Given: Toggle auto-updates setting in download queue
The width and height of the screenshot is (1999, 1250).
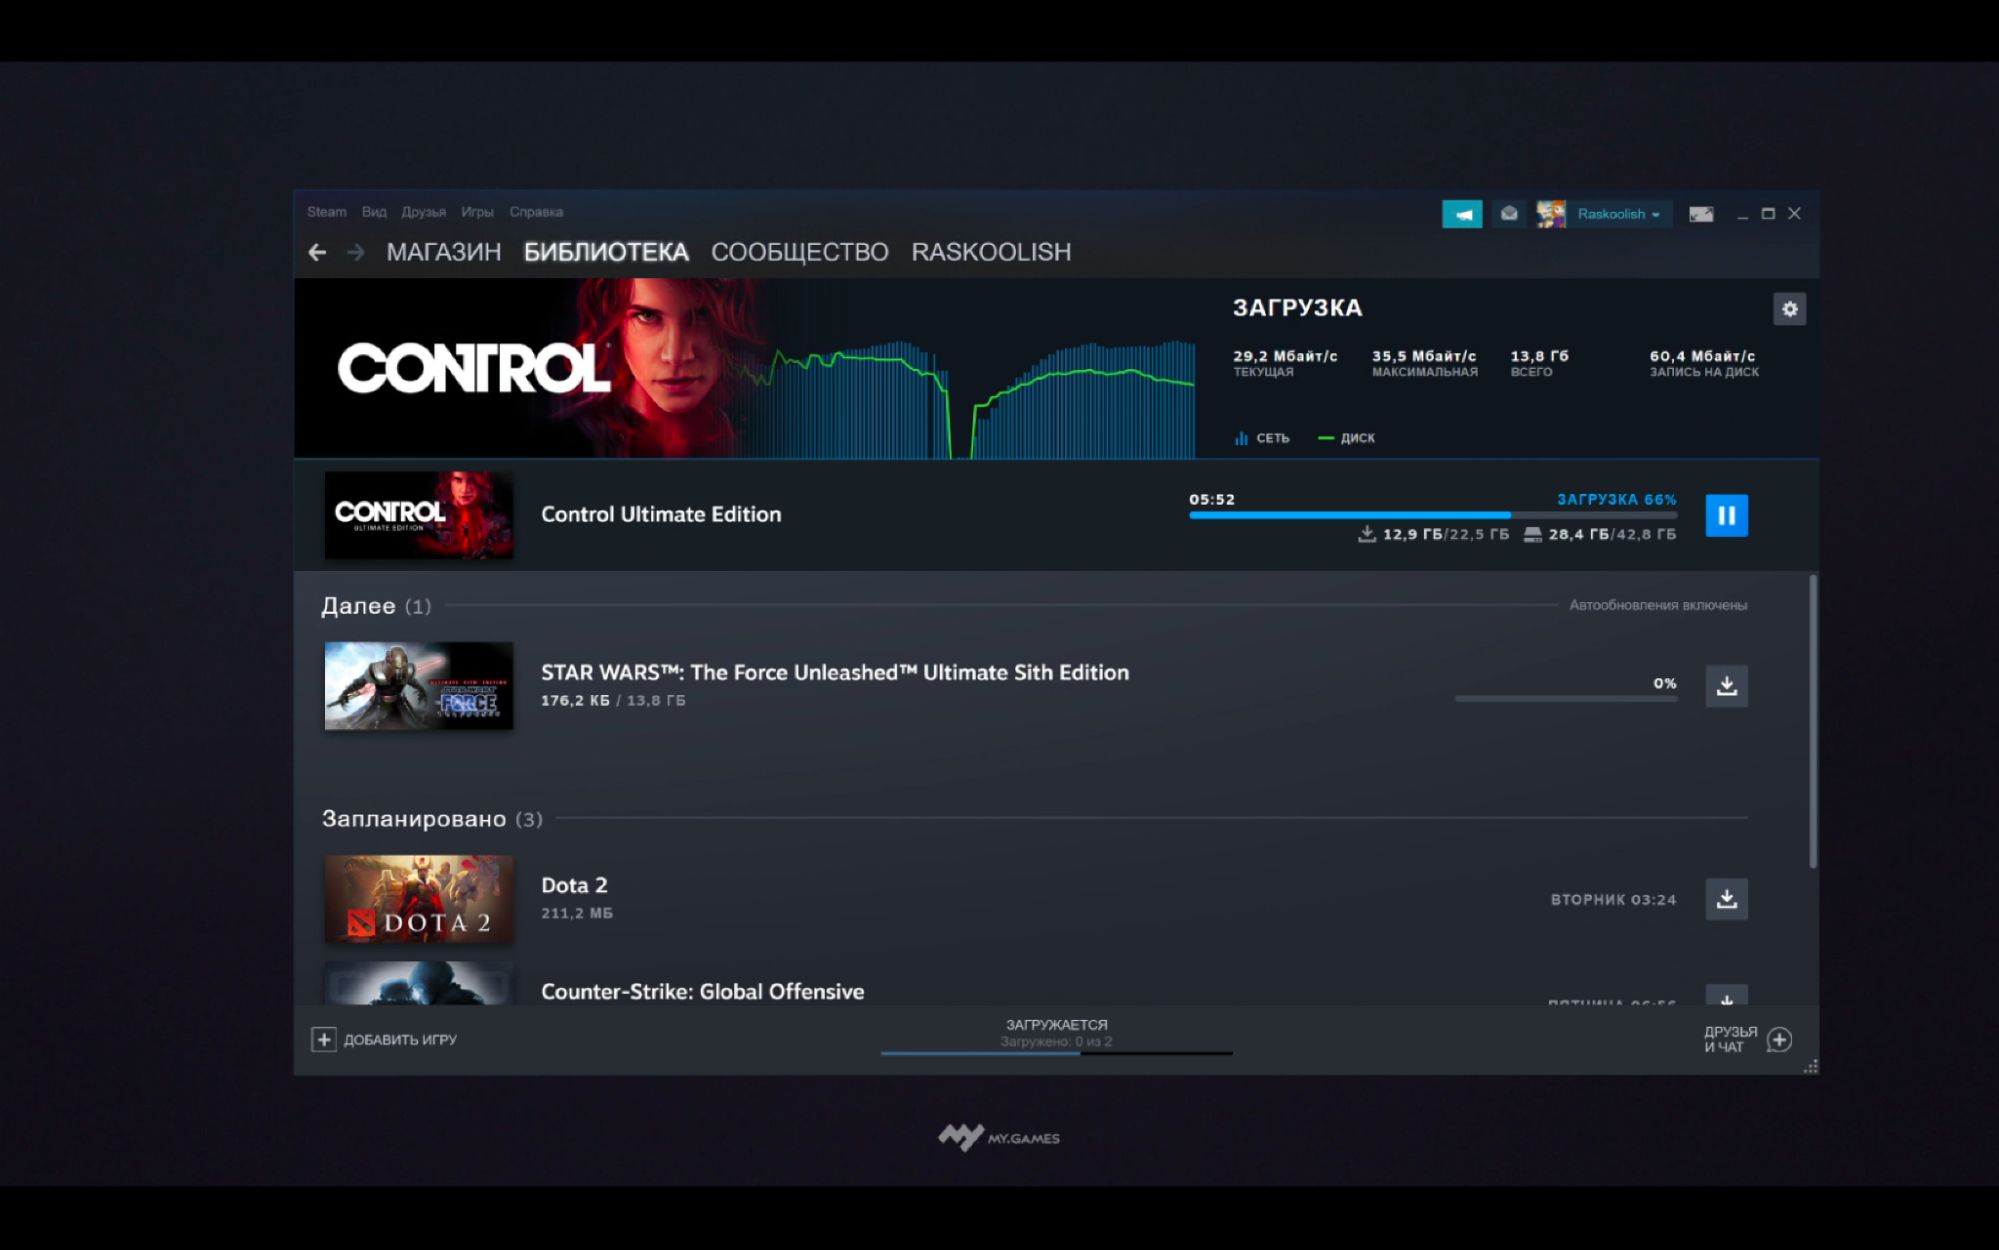Looking at the screenshot, I should (x=1658, y=605).
